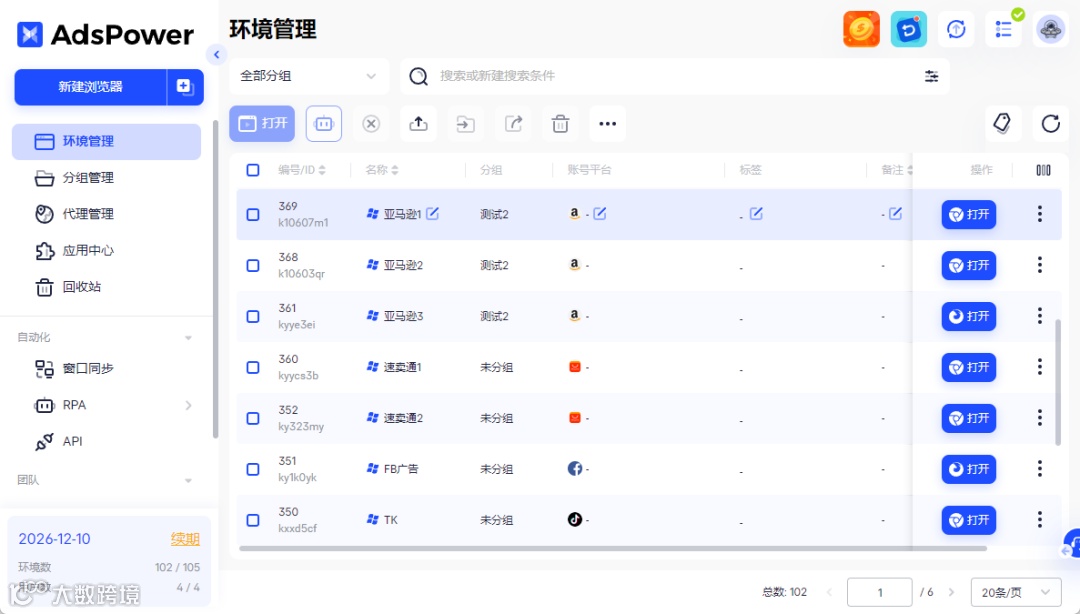Screen dimensions: 1080x614
Task: Check the box for profile 351
Action: coord(253,469)
